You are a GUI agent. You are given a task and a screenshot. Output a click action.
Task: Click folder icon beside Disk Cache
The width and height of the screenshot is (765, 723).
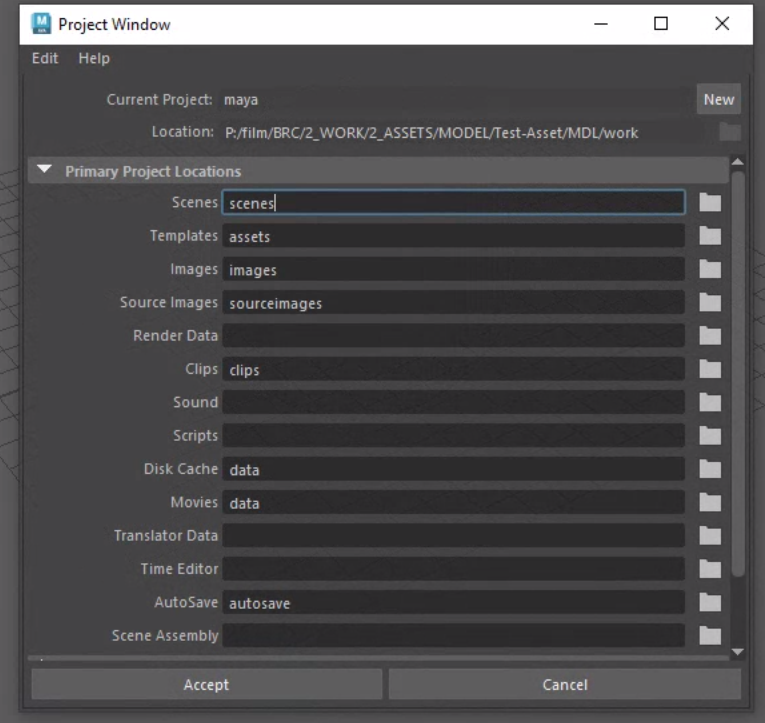click(710, 469)
